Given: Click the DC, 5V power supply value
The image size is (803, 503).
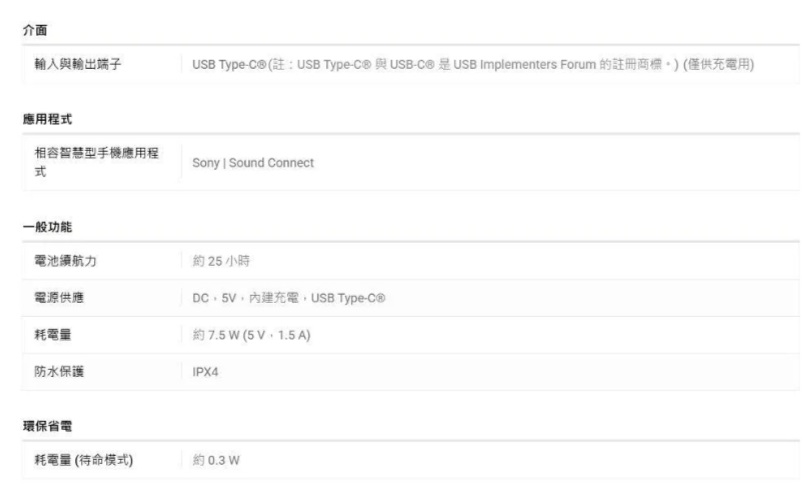Looking at the screenshot, I should [289, 298].
